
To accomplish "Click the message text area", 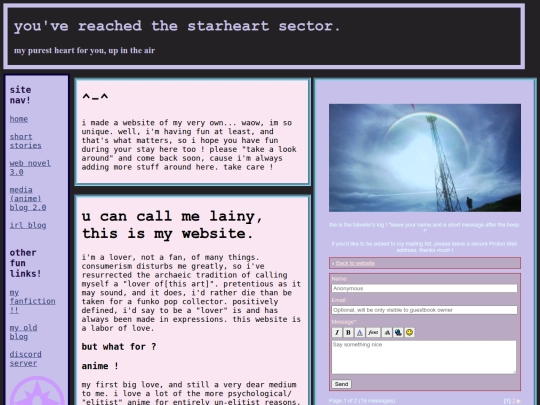I will (x=424, y=357).
